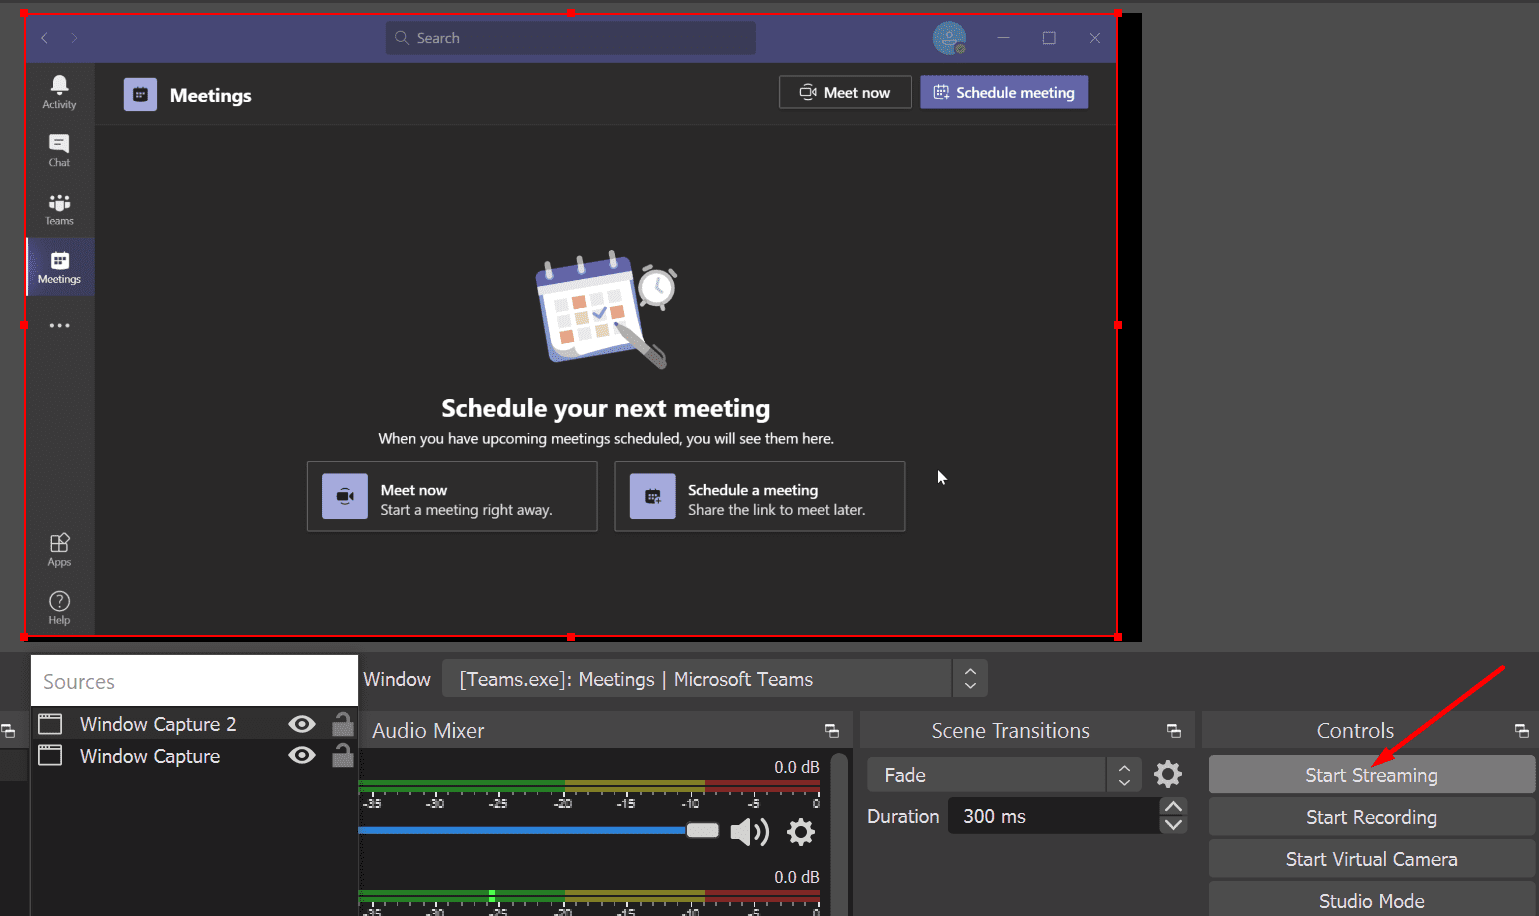Open the Window selection dropdown
1539x916 pixels.
pos(697,679)
